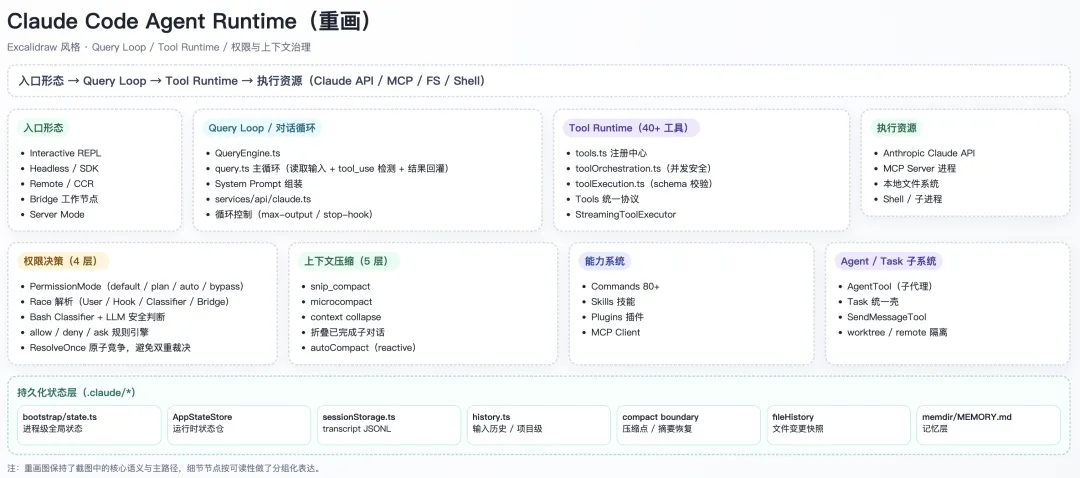Click the history.ts card
The image size is (1080, 478).
[539, 425]
